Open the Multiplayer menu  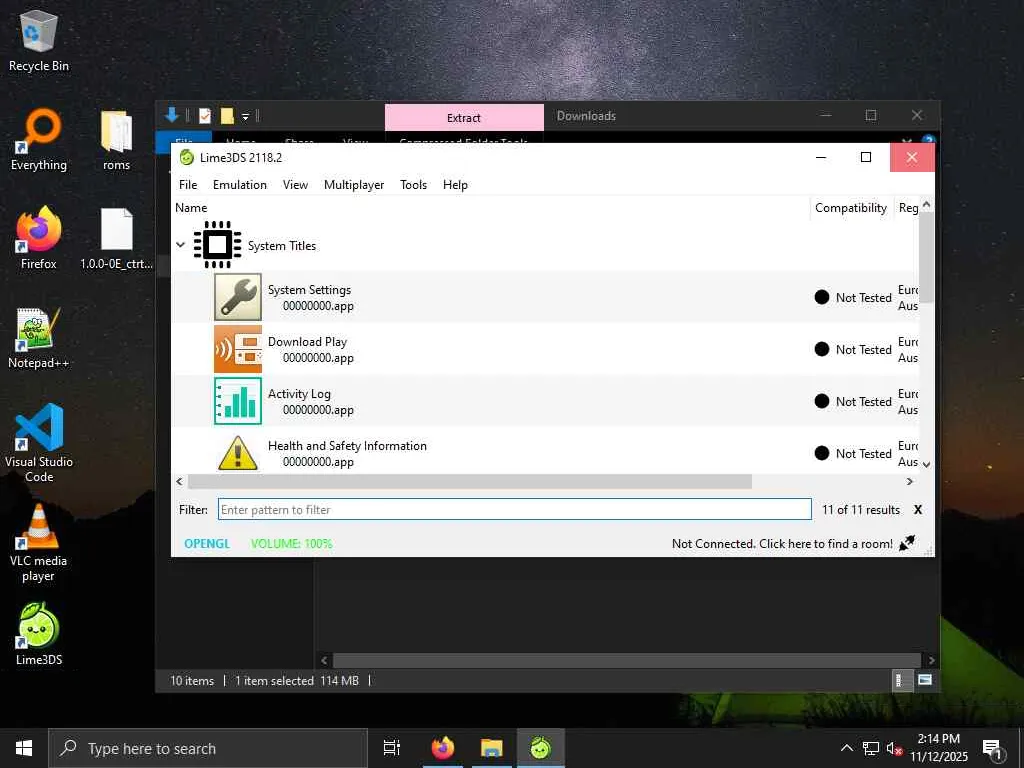[354, 185]
